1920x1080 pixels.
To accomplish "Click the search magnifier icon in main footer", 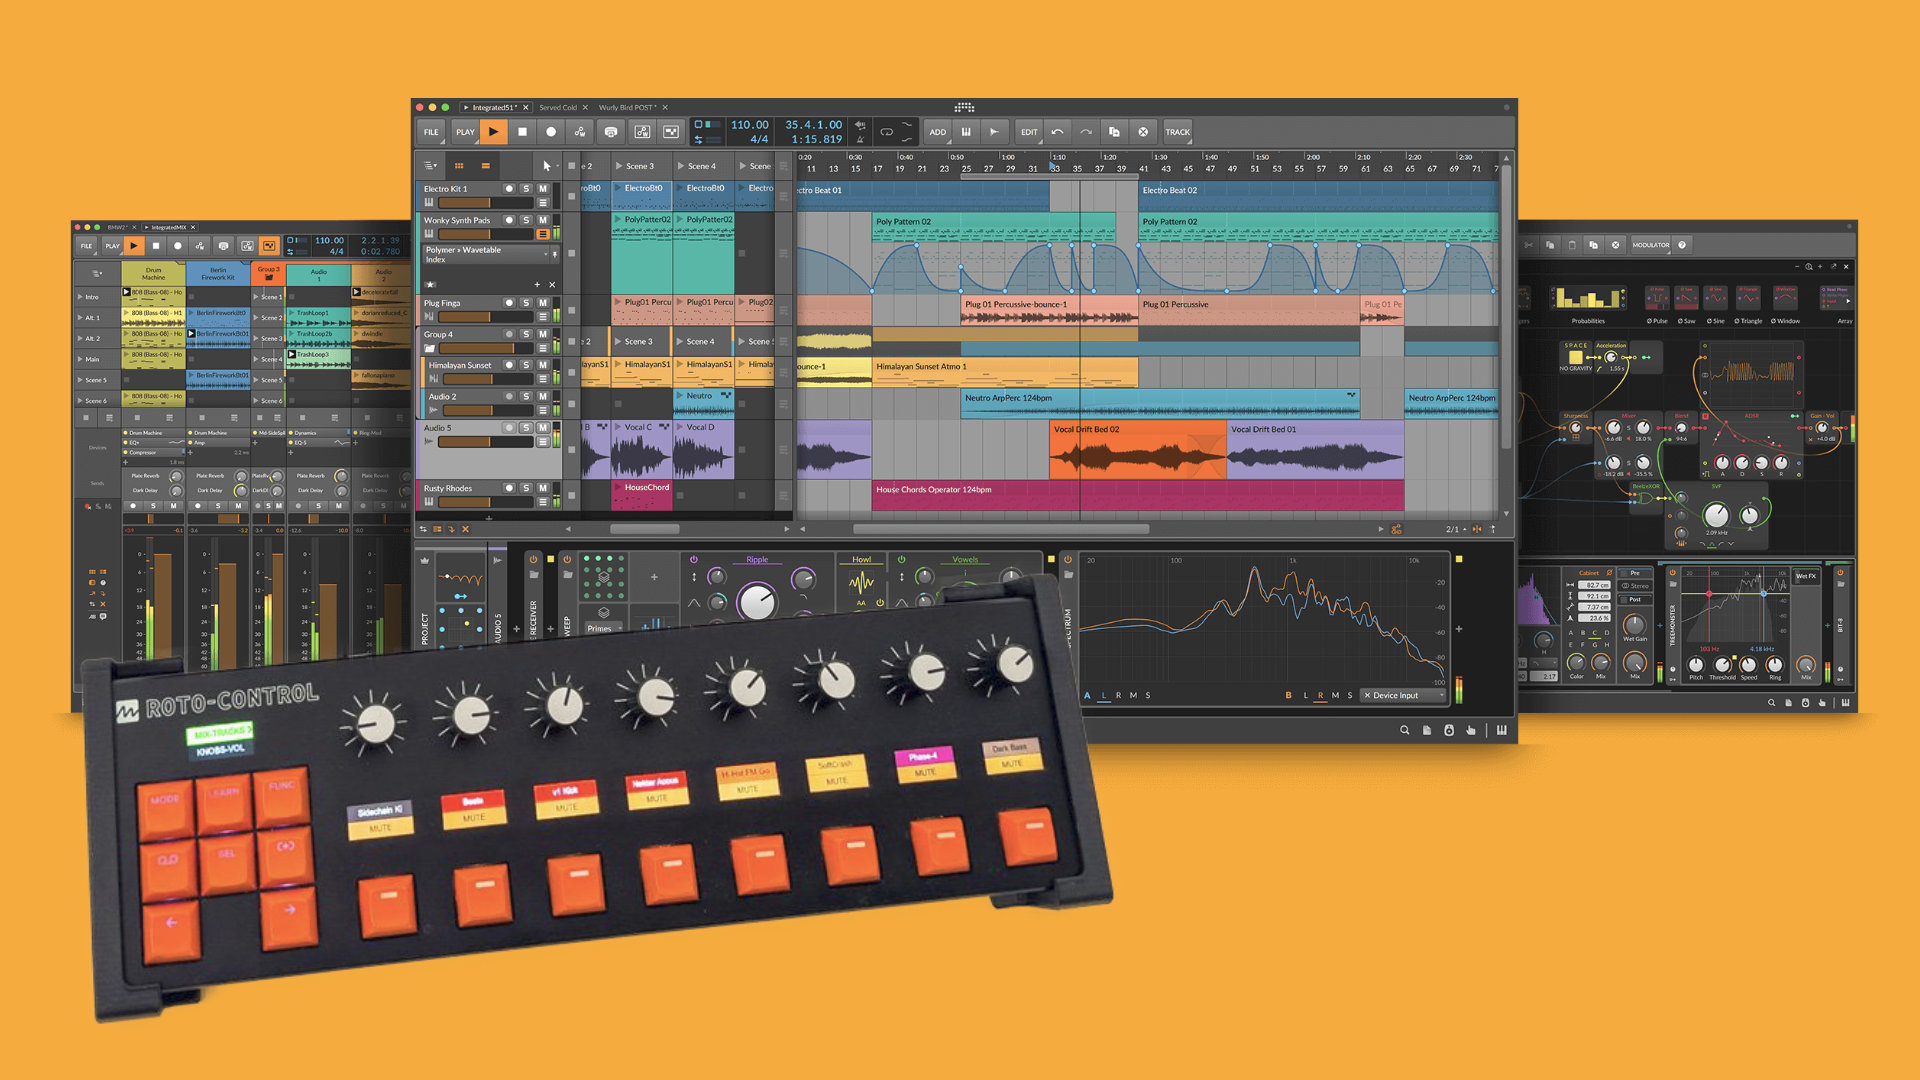I will (x=1404, y=731).
